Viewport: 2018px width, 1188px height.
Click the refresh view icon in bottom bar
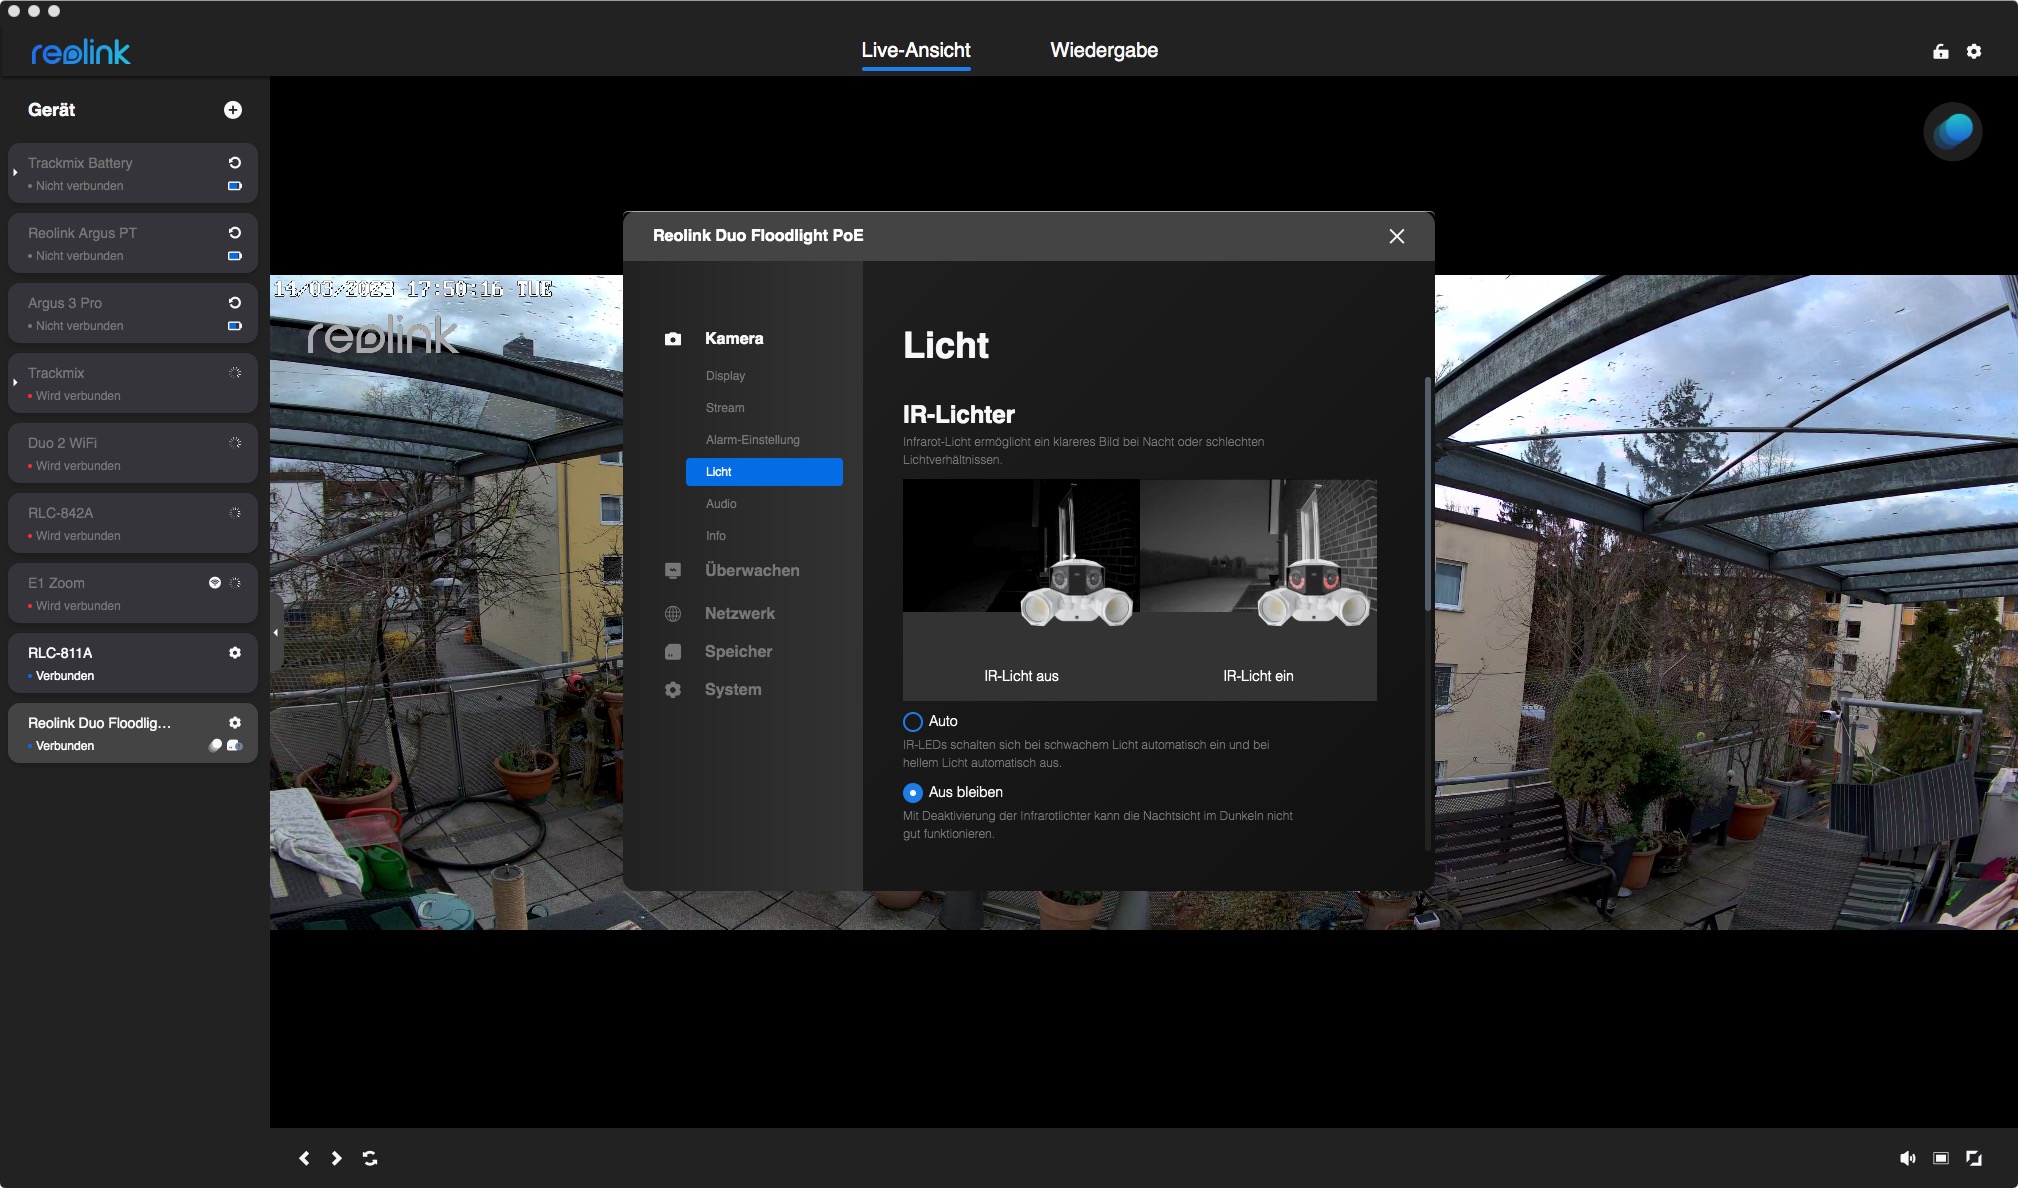point(370,1158)
